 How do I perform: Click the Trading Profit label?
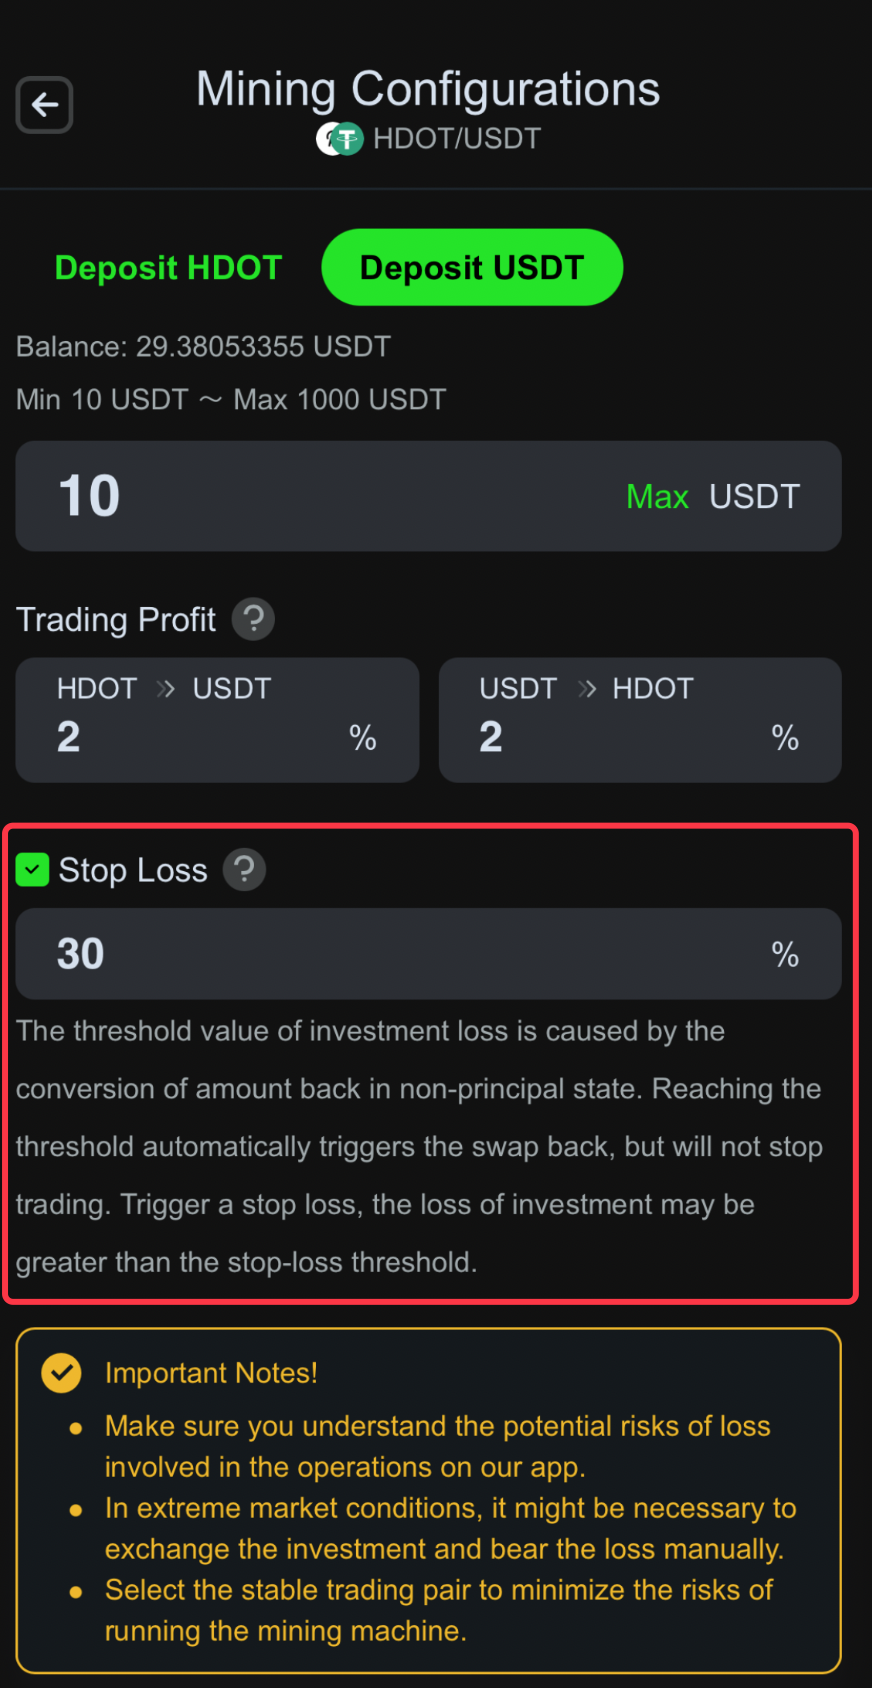click(116, 620)
